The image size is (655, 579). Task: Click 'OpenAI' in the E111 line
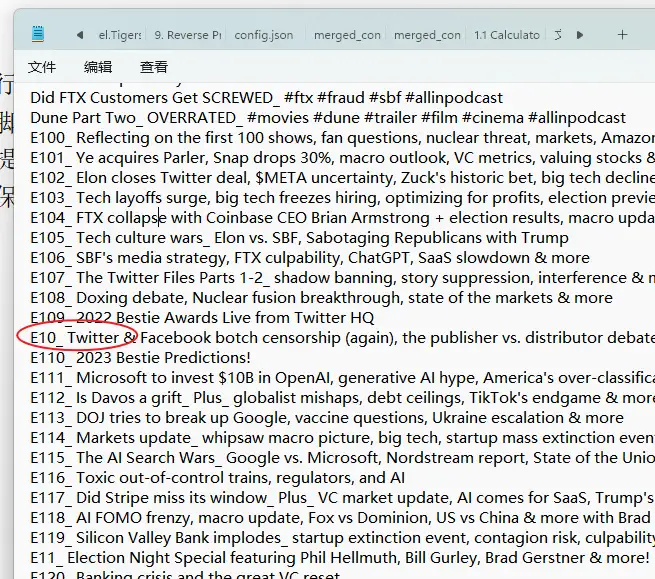pos(304,378)
